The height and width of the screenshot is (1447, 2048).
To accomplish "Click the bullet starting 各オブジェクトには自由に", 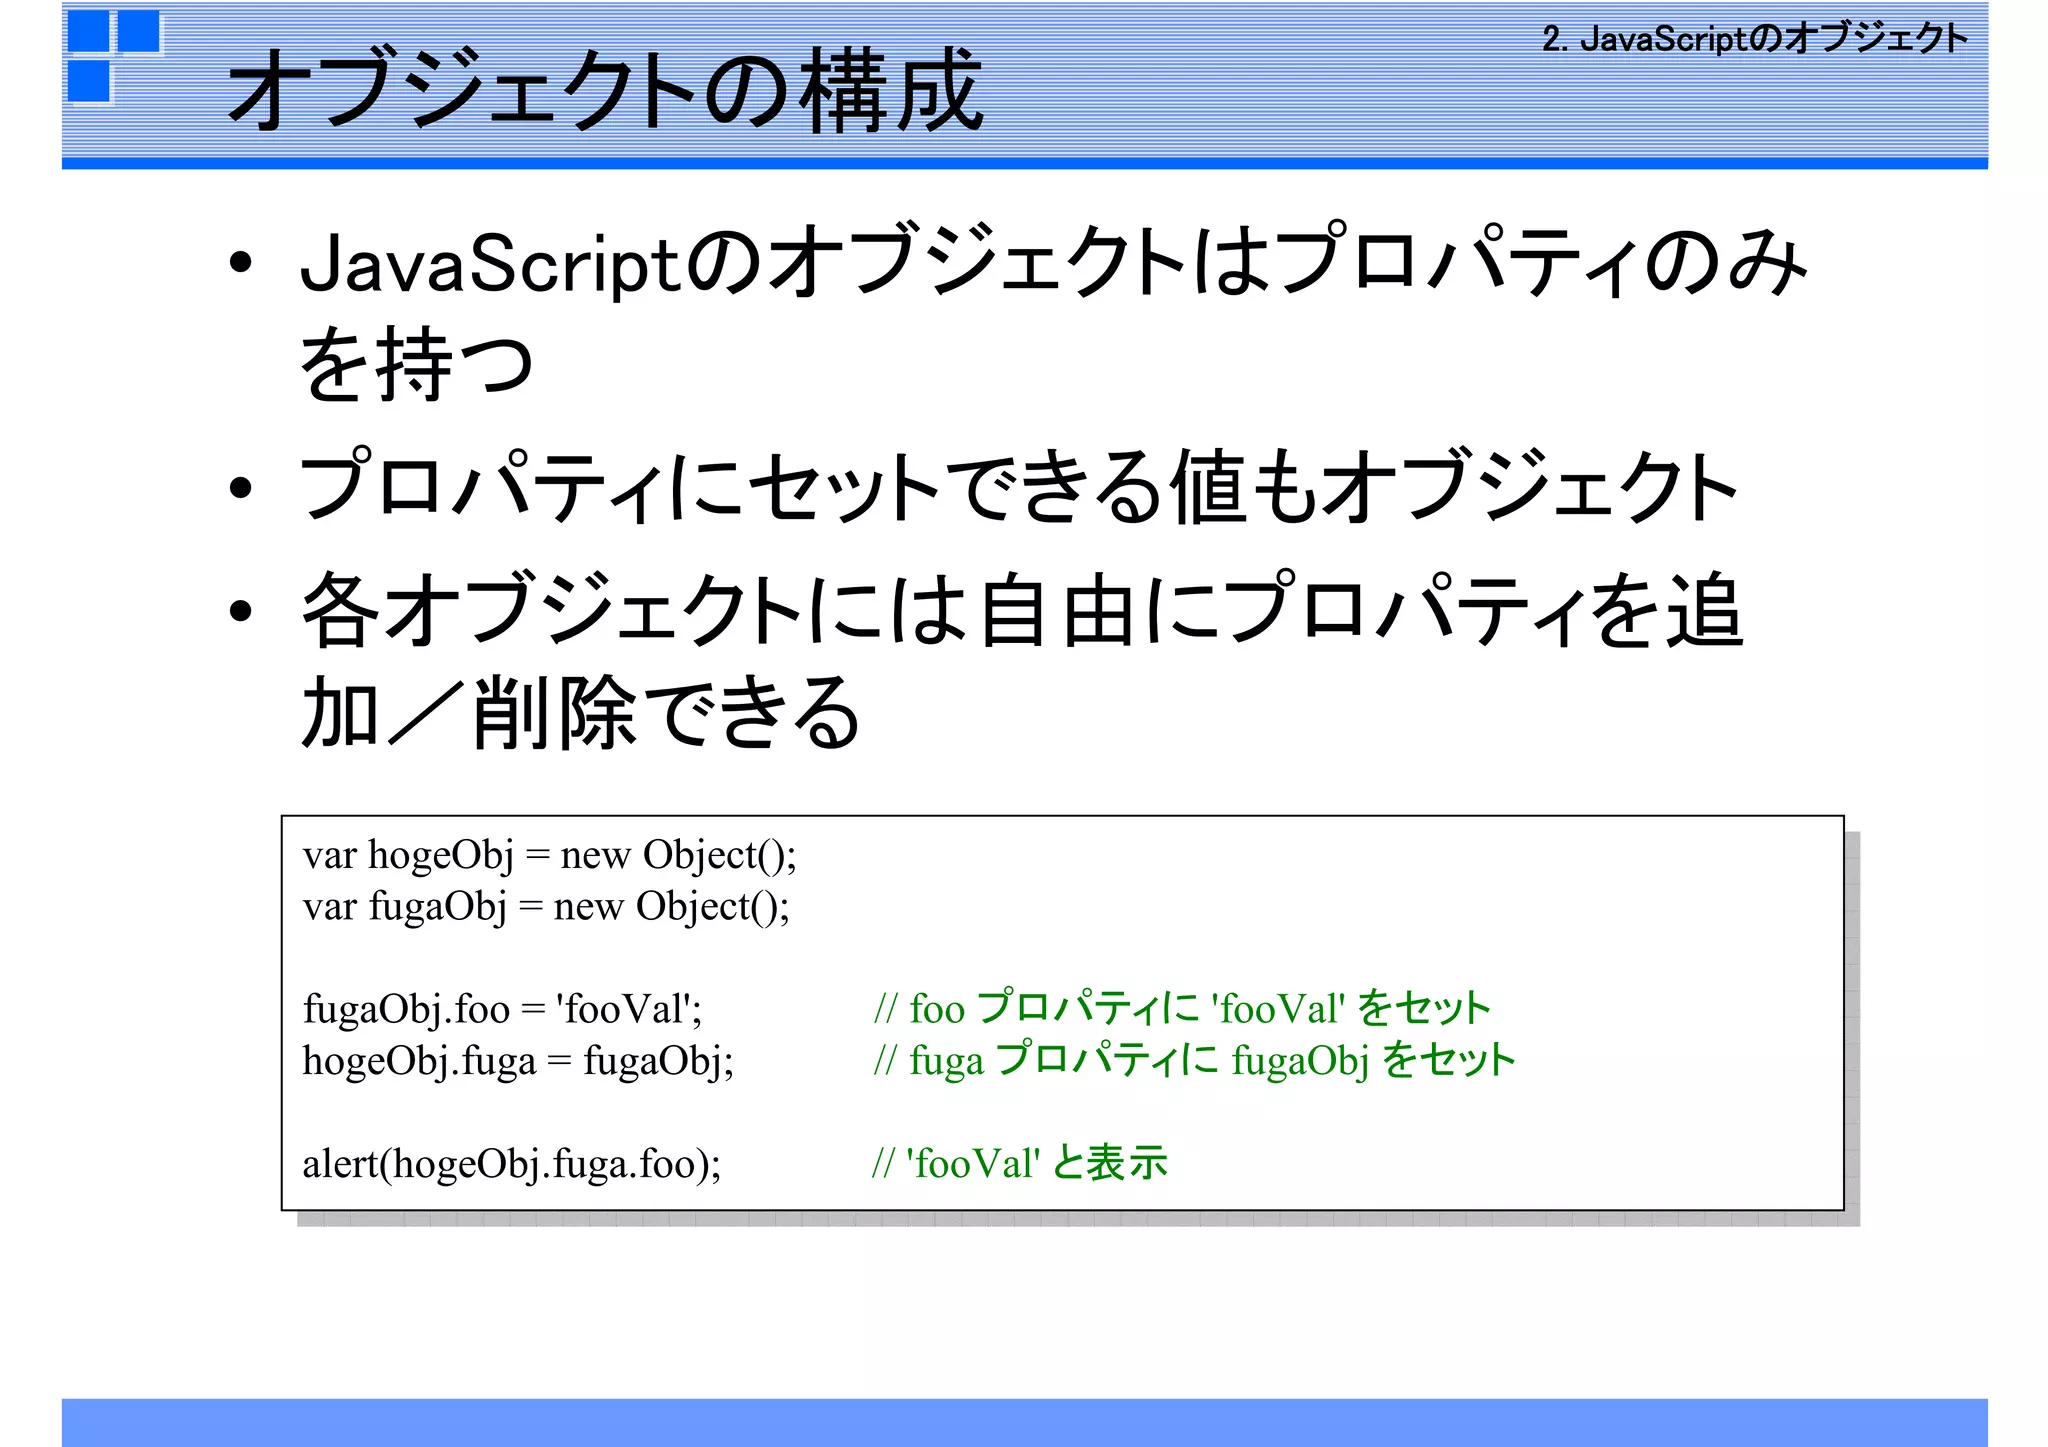I will (1023, 609).
